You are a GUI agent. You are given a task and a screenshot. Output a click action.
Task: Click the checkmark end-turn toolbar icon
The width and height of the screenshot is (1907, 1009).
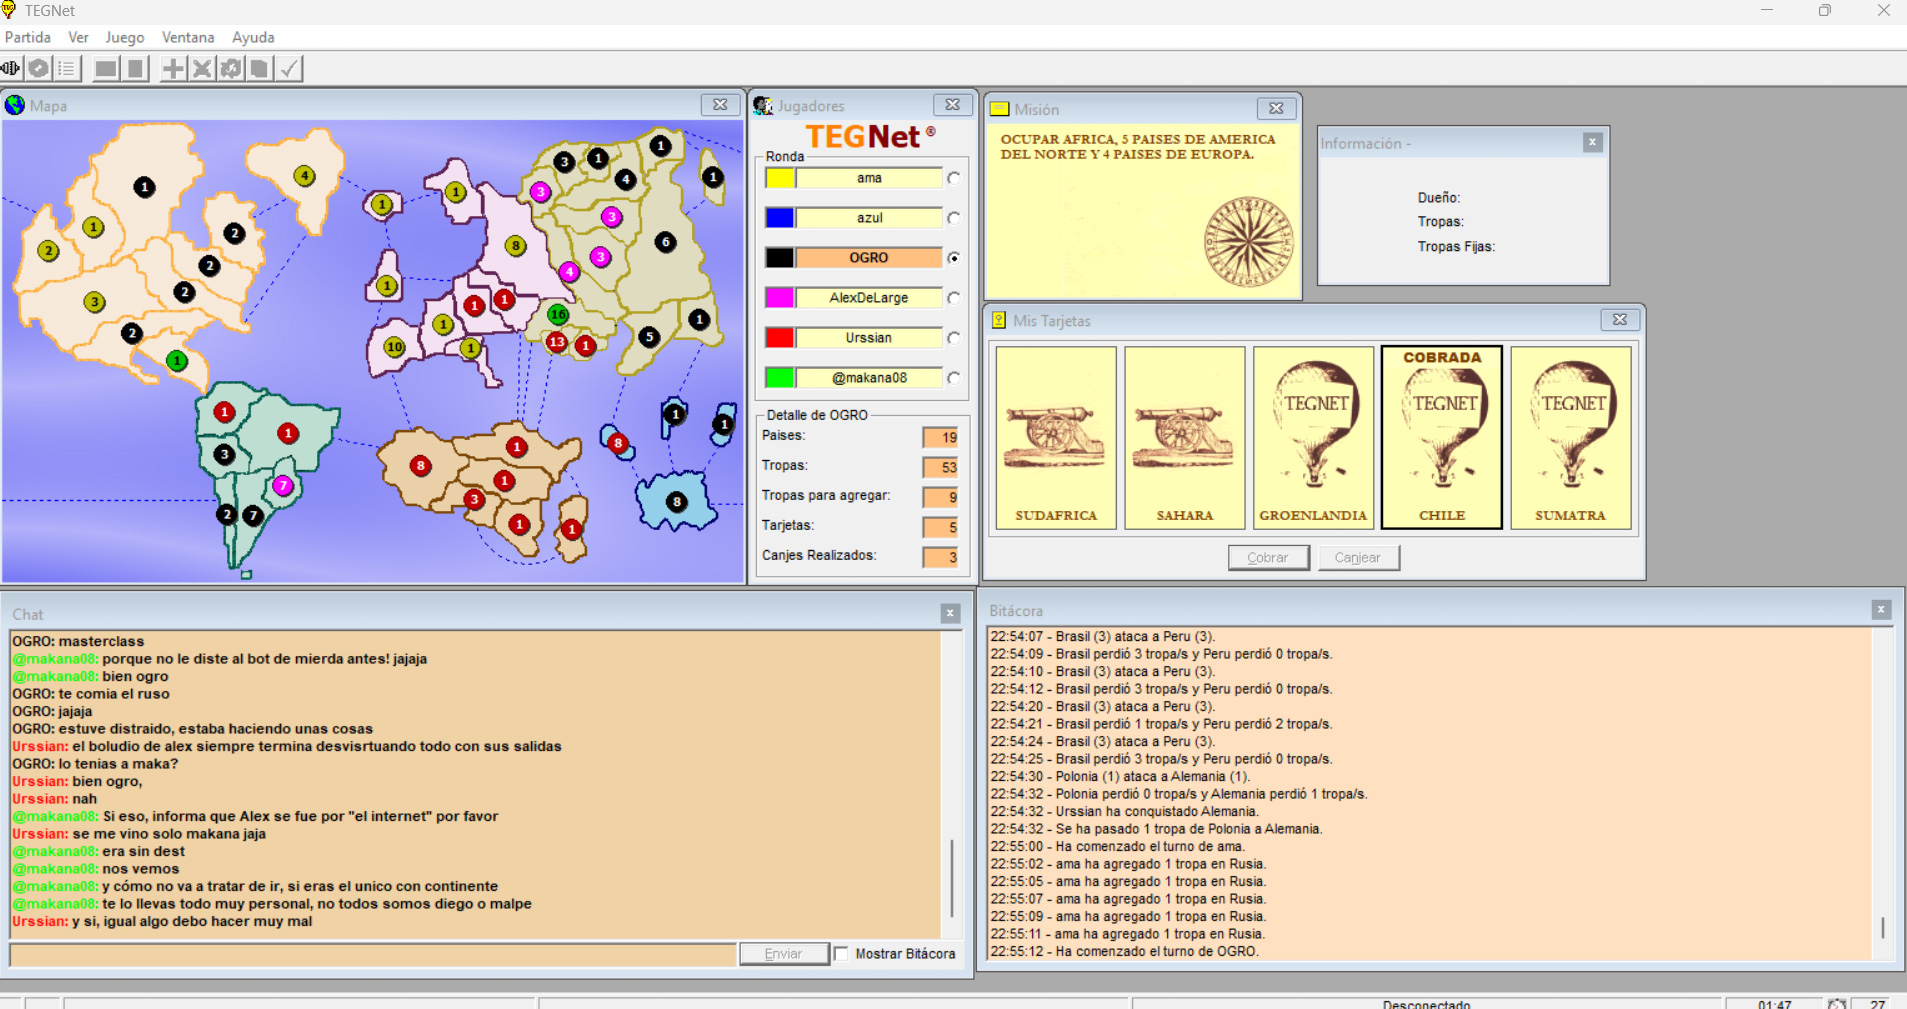pyautogui.click(x=289, y=68)
